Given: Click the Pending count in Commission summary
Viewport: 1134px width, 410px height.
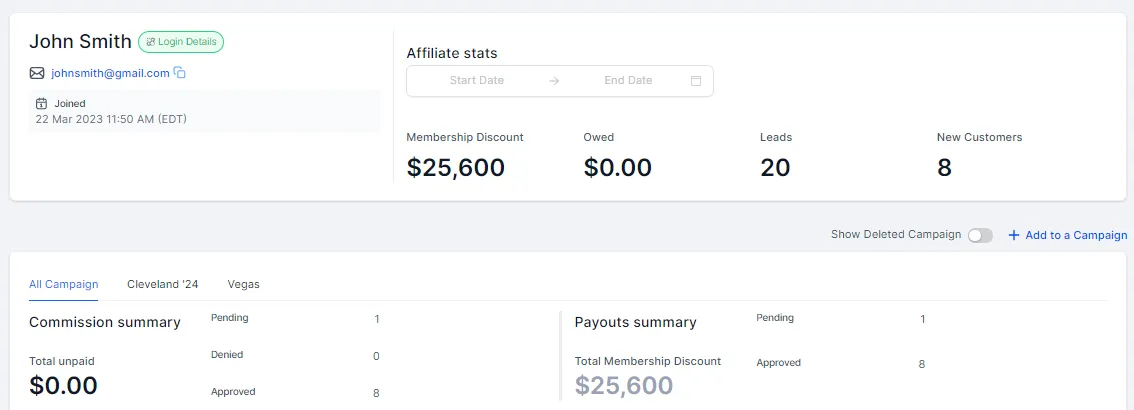Looking at the screenshot, I should [377, 319].
